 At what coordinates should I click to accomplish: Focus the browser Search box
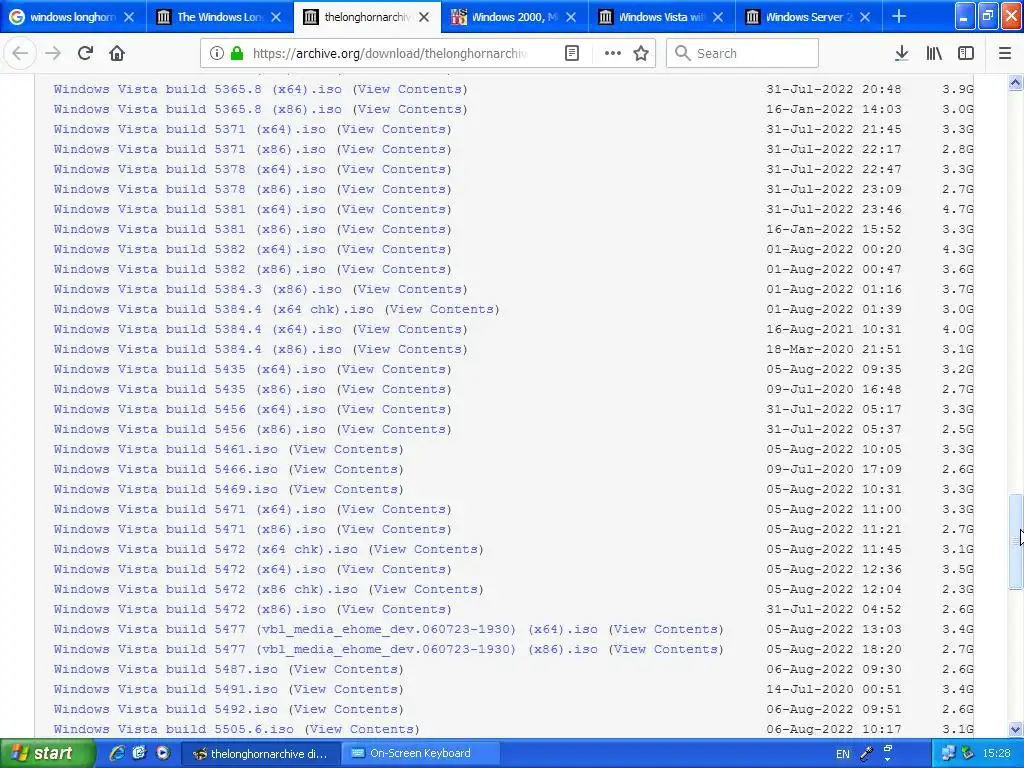point(743,54)
